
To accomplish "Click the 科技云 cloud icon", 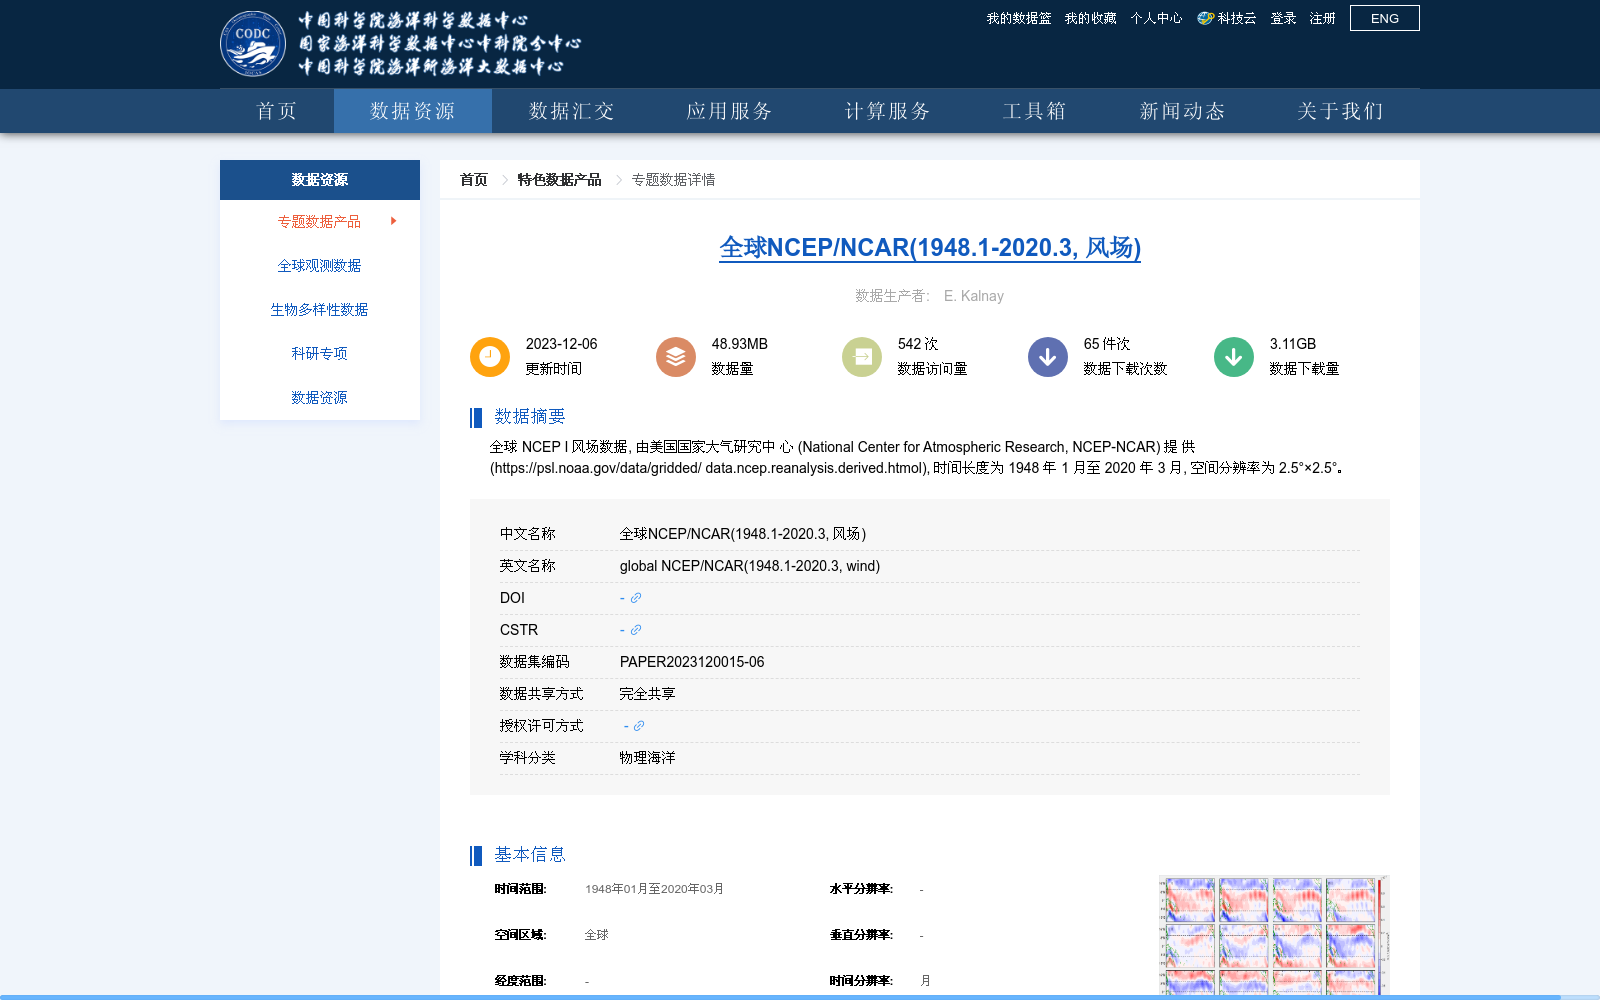I will pos(1205,18).
